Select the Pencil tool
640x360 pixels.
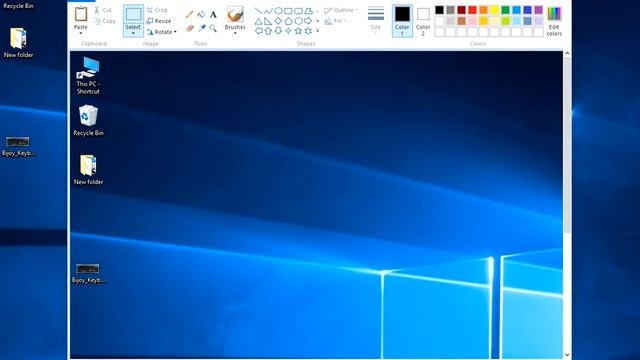(189, 14)
